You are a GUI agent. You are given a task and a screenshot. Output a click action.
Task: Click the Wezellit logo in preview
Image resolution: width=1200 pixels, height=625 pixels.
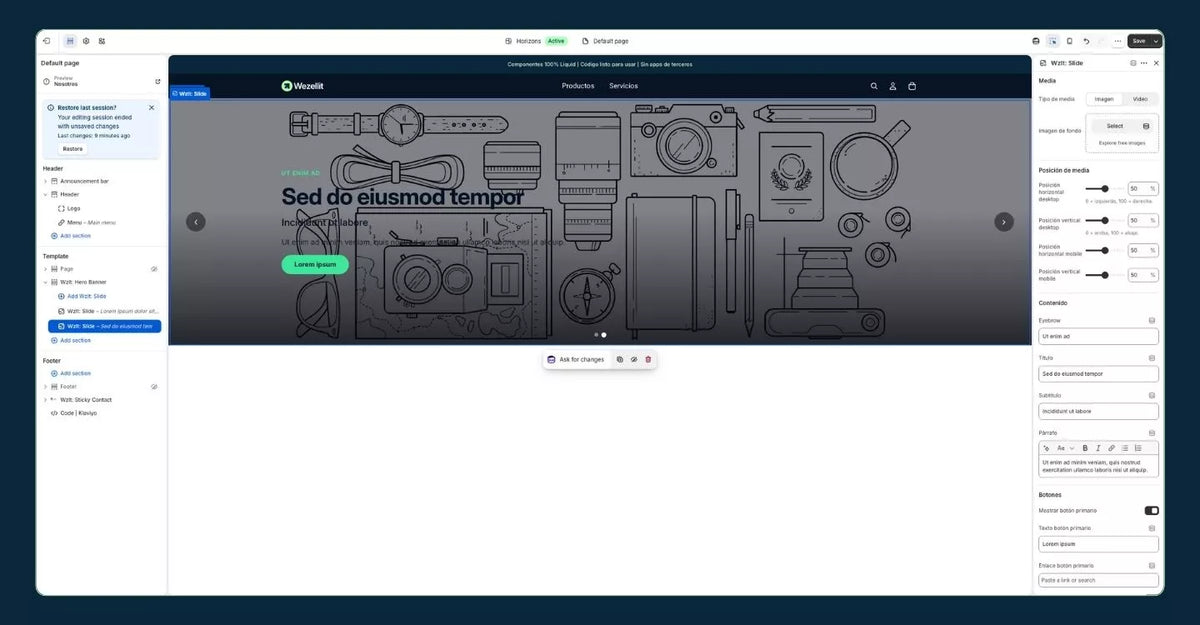302,86
